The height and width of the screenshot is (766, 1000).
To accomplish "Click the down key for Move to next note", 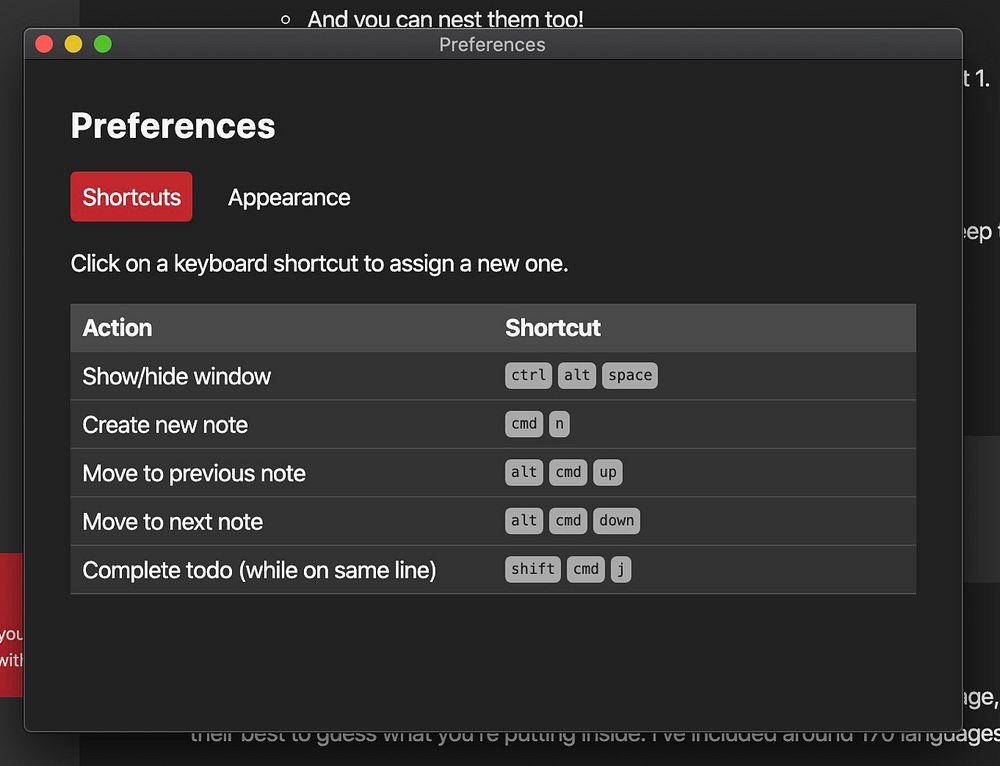I will click(617, 521).
